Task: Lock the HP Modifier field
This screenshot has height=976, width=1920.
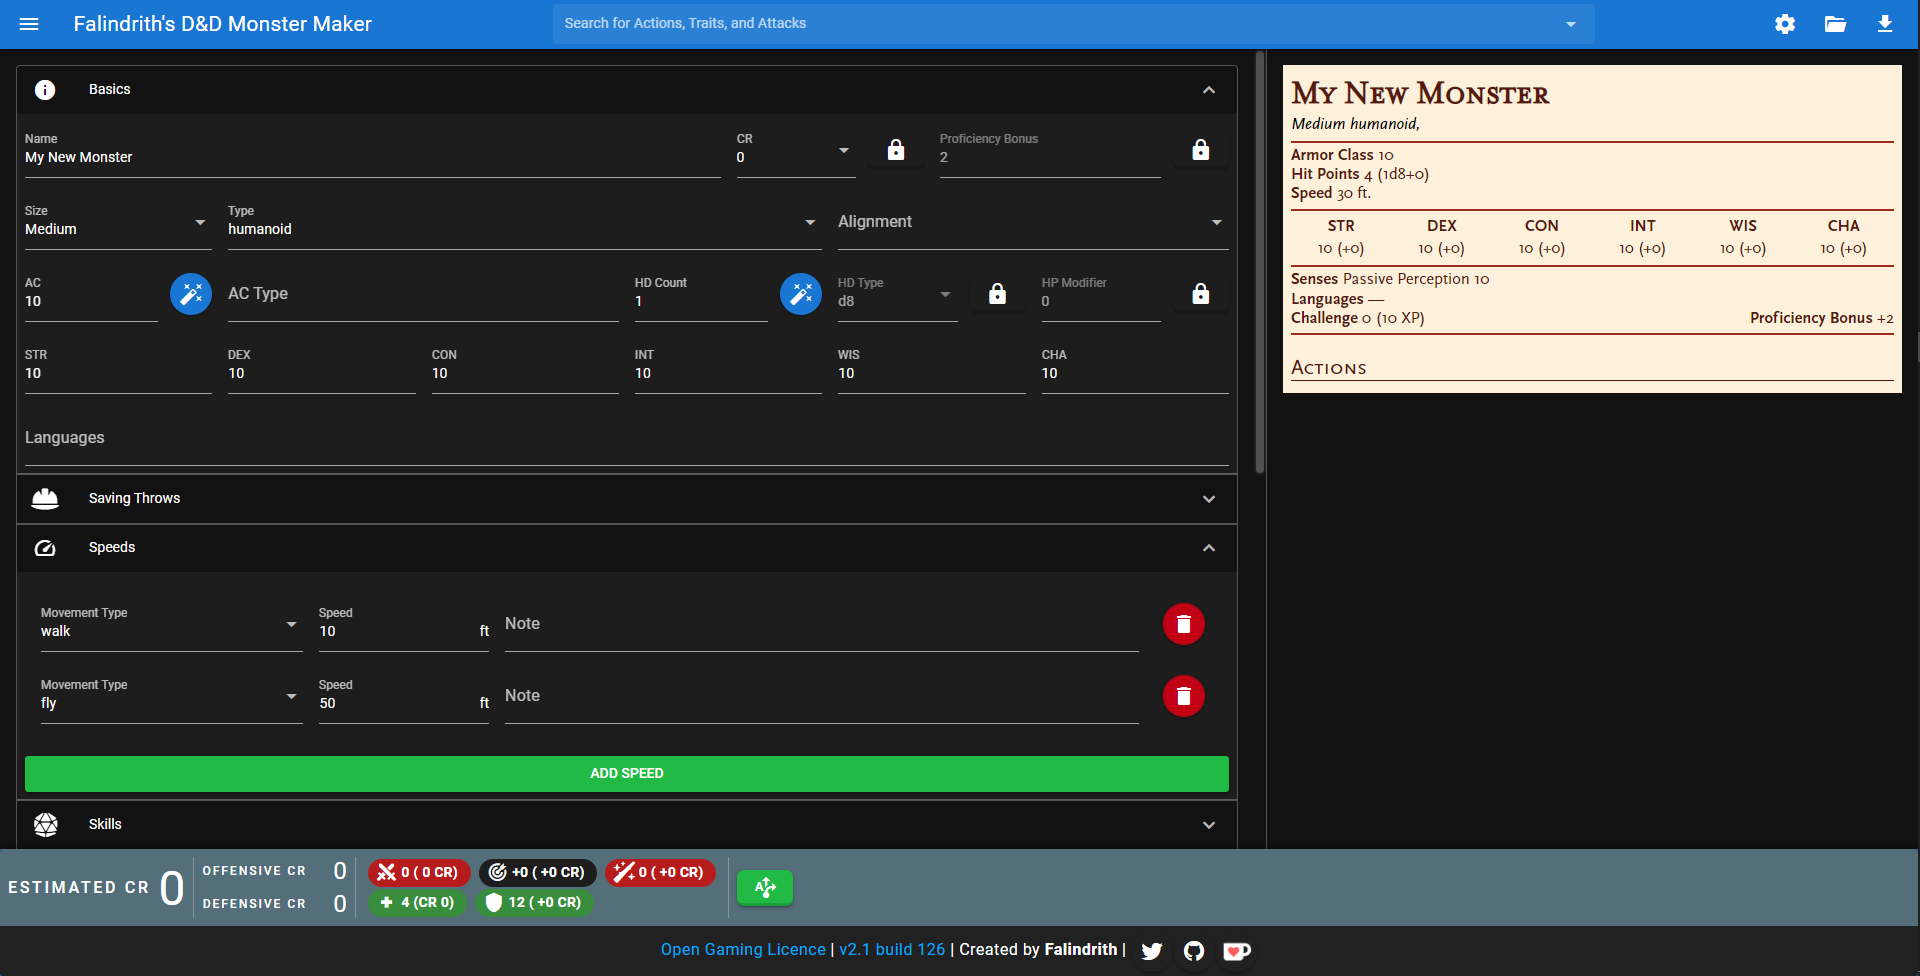Action: 1200,293
